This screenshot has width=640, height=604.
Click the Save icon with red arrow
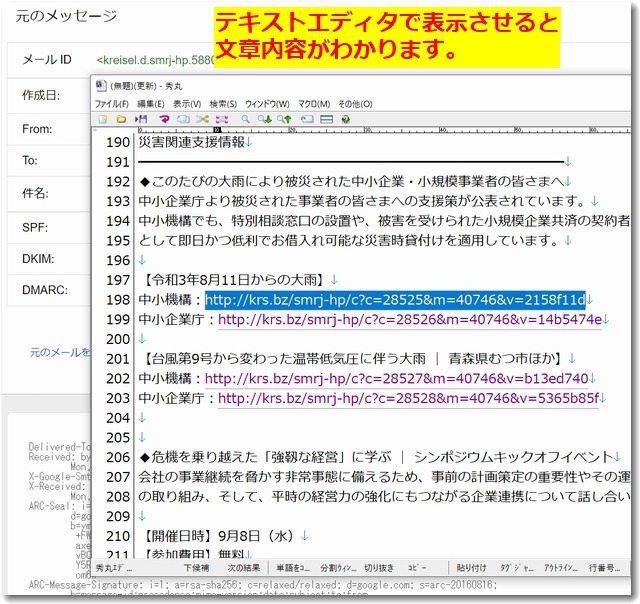(x=141, y=119)
